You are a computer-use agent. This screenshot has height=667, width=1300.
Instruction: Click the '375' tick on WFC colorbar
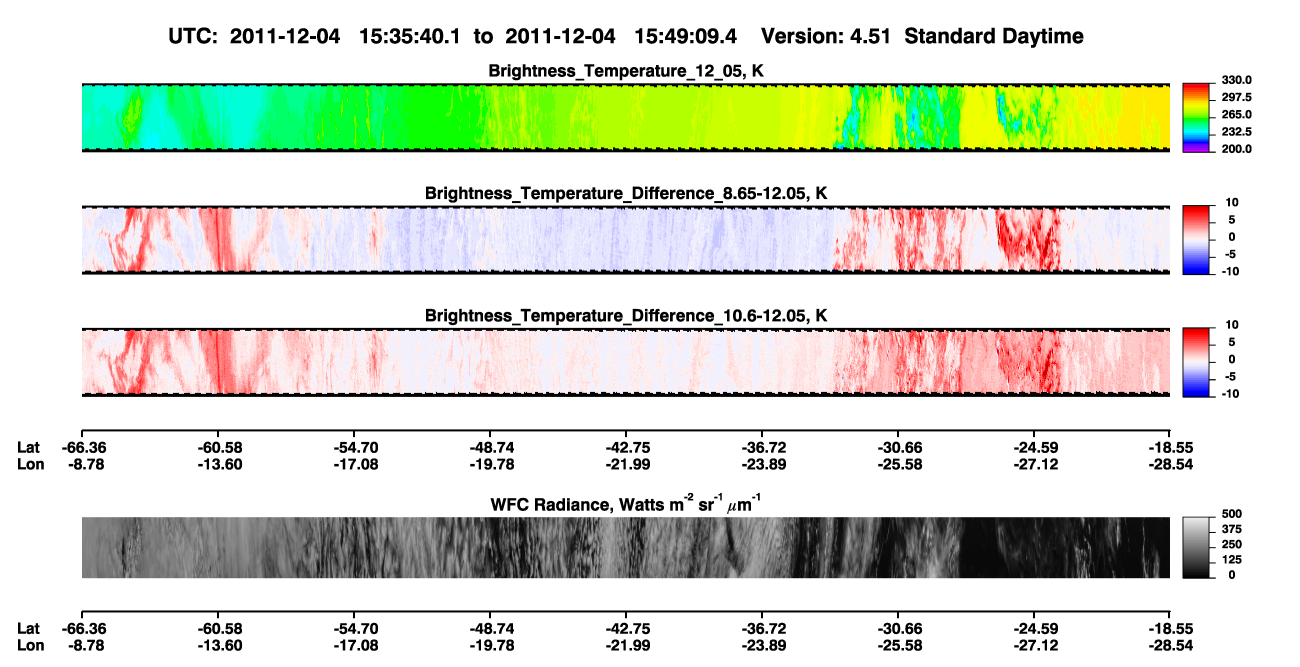1230,529
